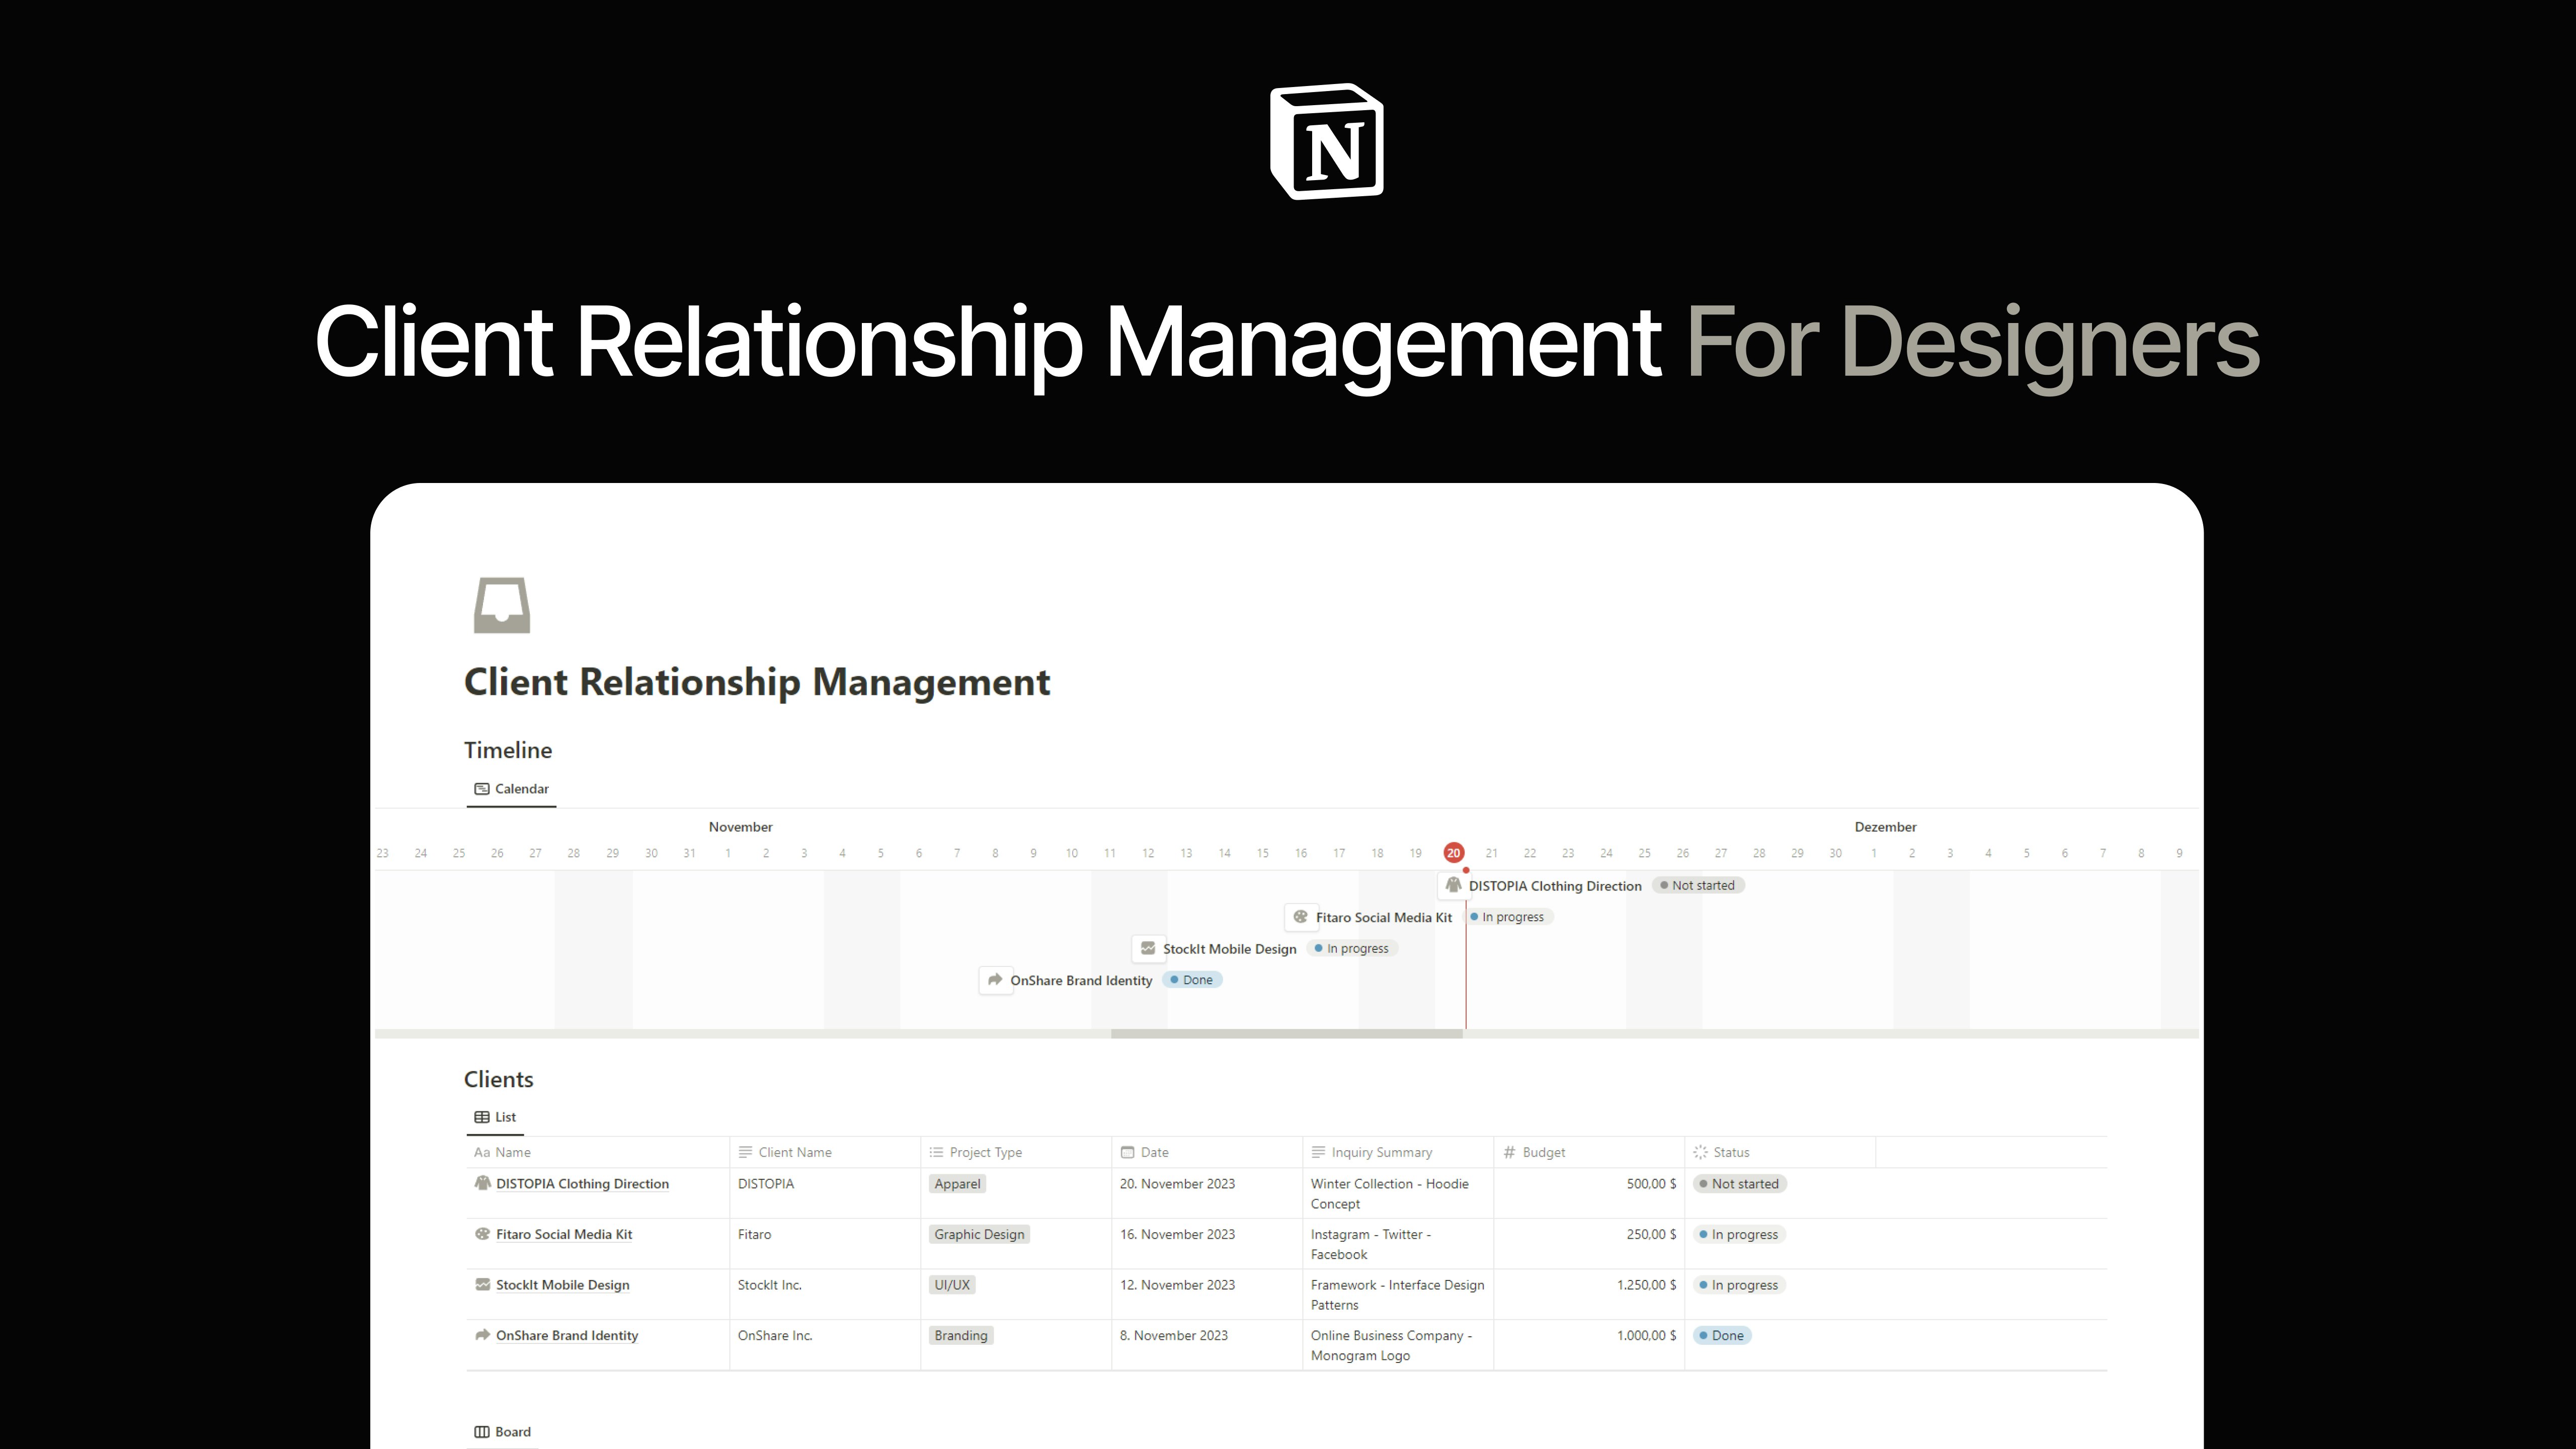
Task: Click the Budget column header
Action: [x=1589, y=1152]
